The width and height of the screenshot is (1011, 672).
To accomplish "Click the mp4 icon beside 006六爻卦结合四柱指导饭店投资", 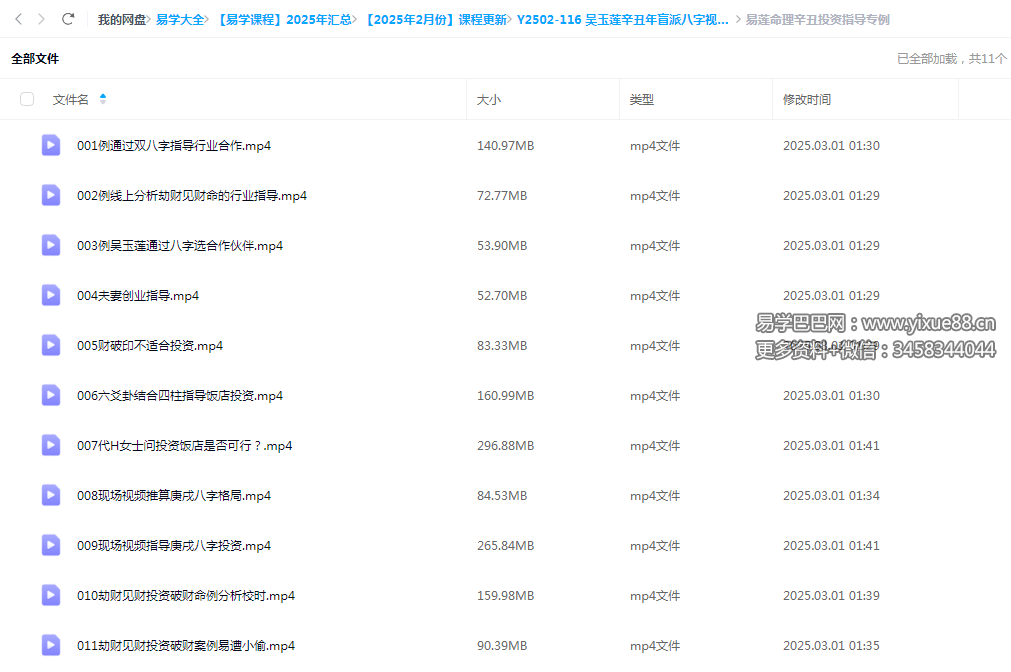I will tap(50, 395).
